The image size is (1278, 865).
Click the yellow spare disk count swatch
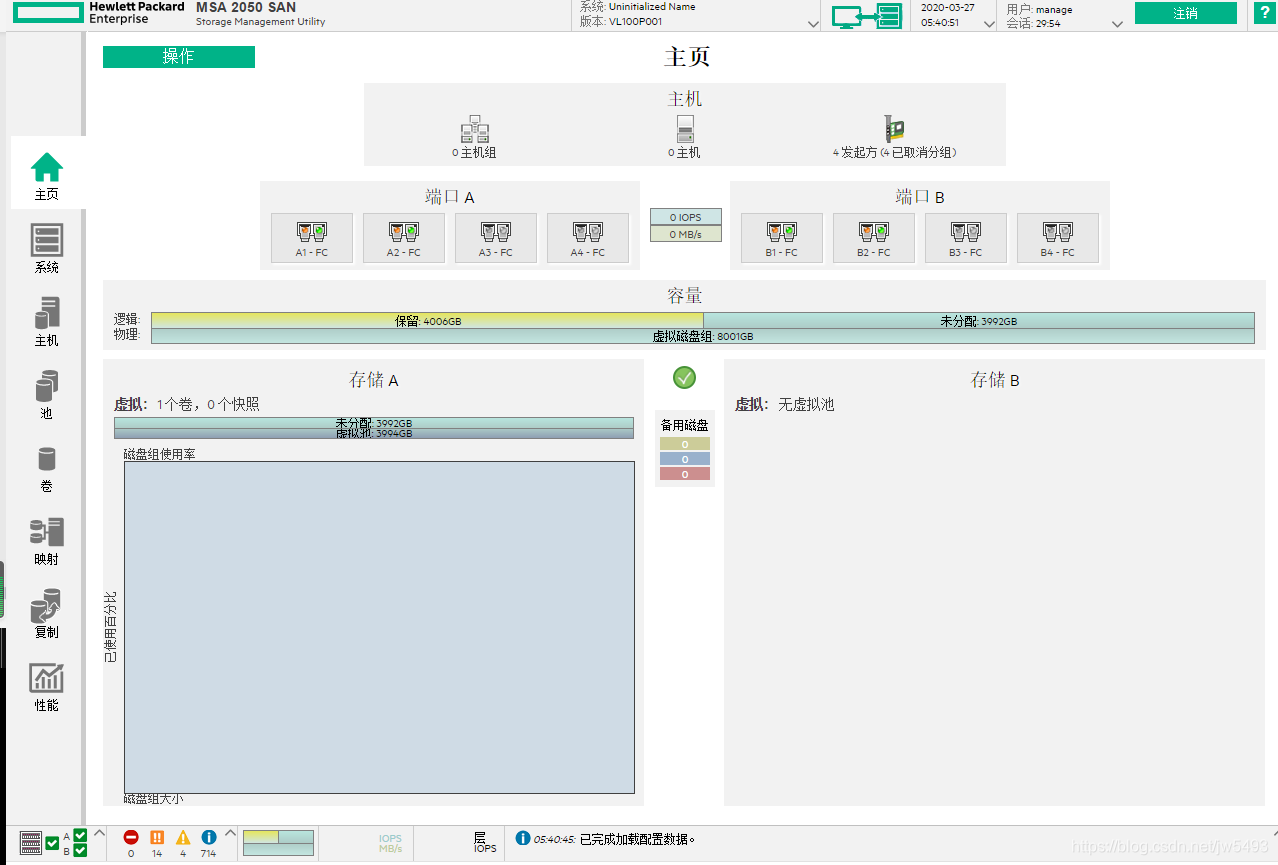(x=685, y=444)
